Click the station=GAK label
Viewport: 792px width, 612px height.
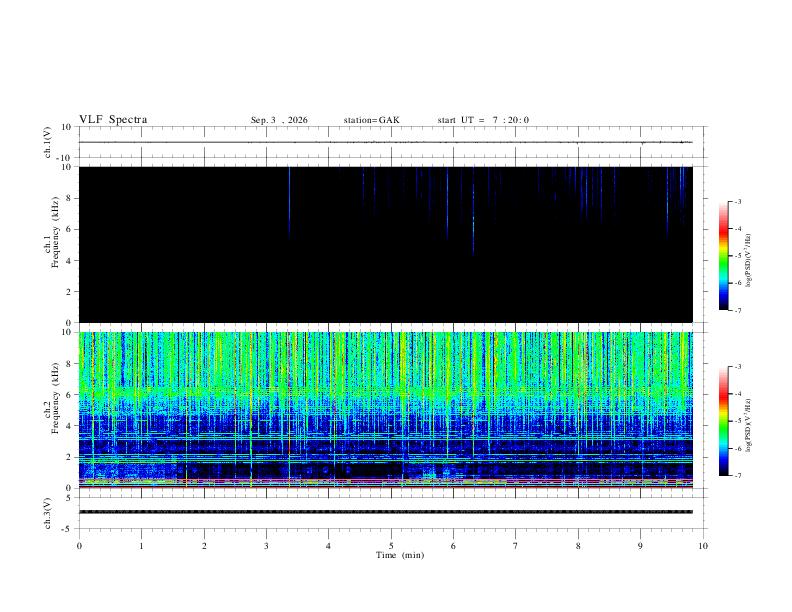[371, 120]
